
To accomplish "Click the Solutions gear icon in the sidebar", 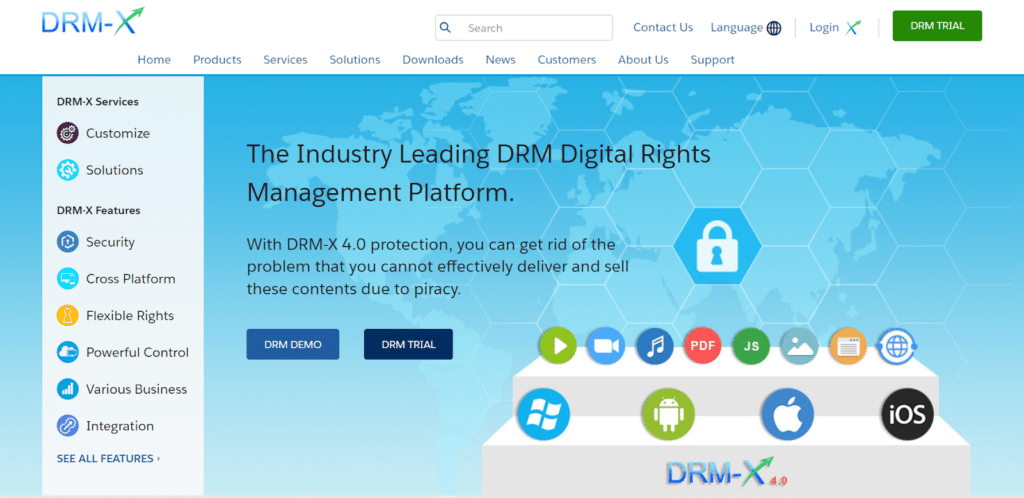I will [68, 170].
